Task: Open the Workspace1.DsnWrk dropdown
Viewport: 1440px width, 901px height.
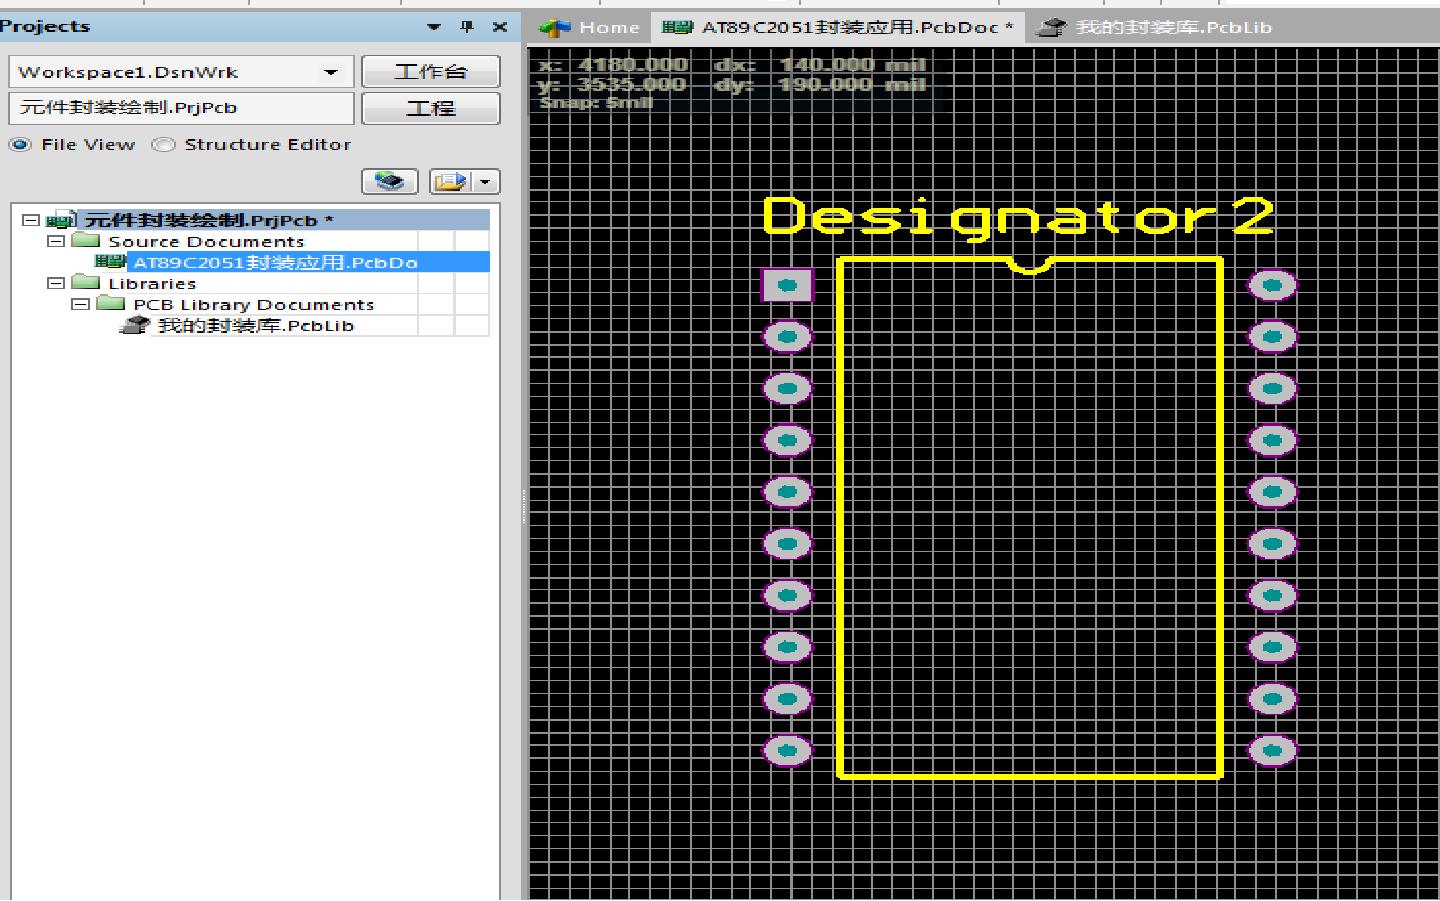Action: [331, 72]
